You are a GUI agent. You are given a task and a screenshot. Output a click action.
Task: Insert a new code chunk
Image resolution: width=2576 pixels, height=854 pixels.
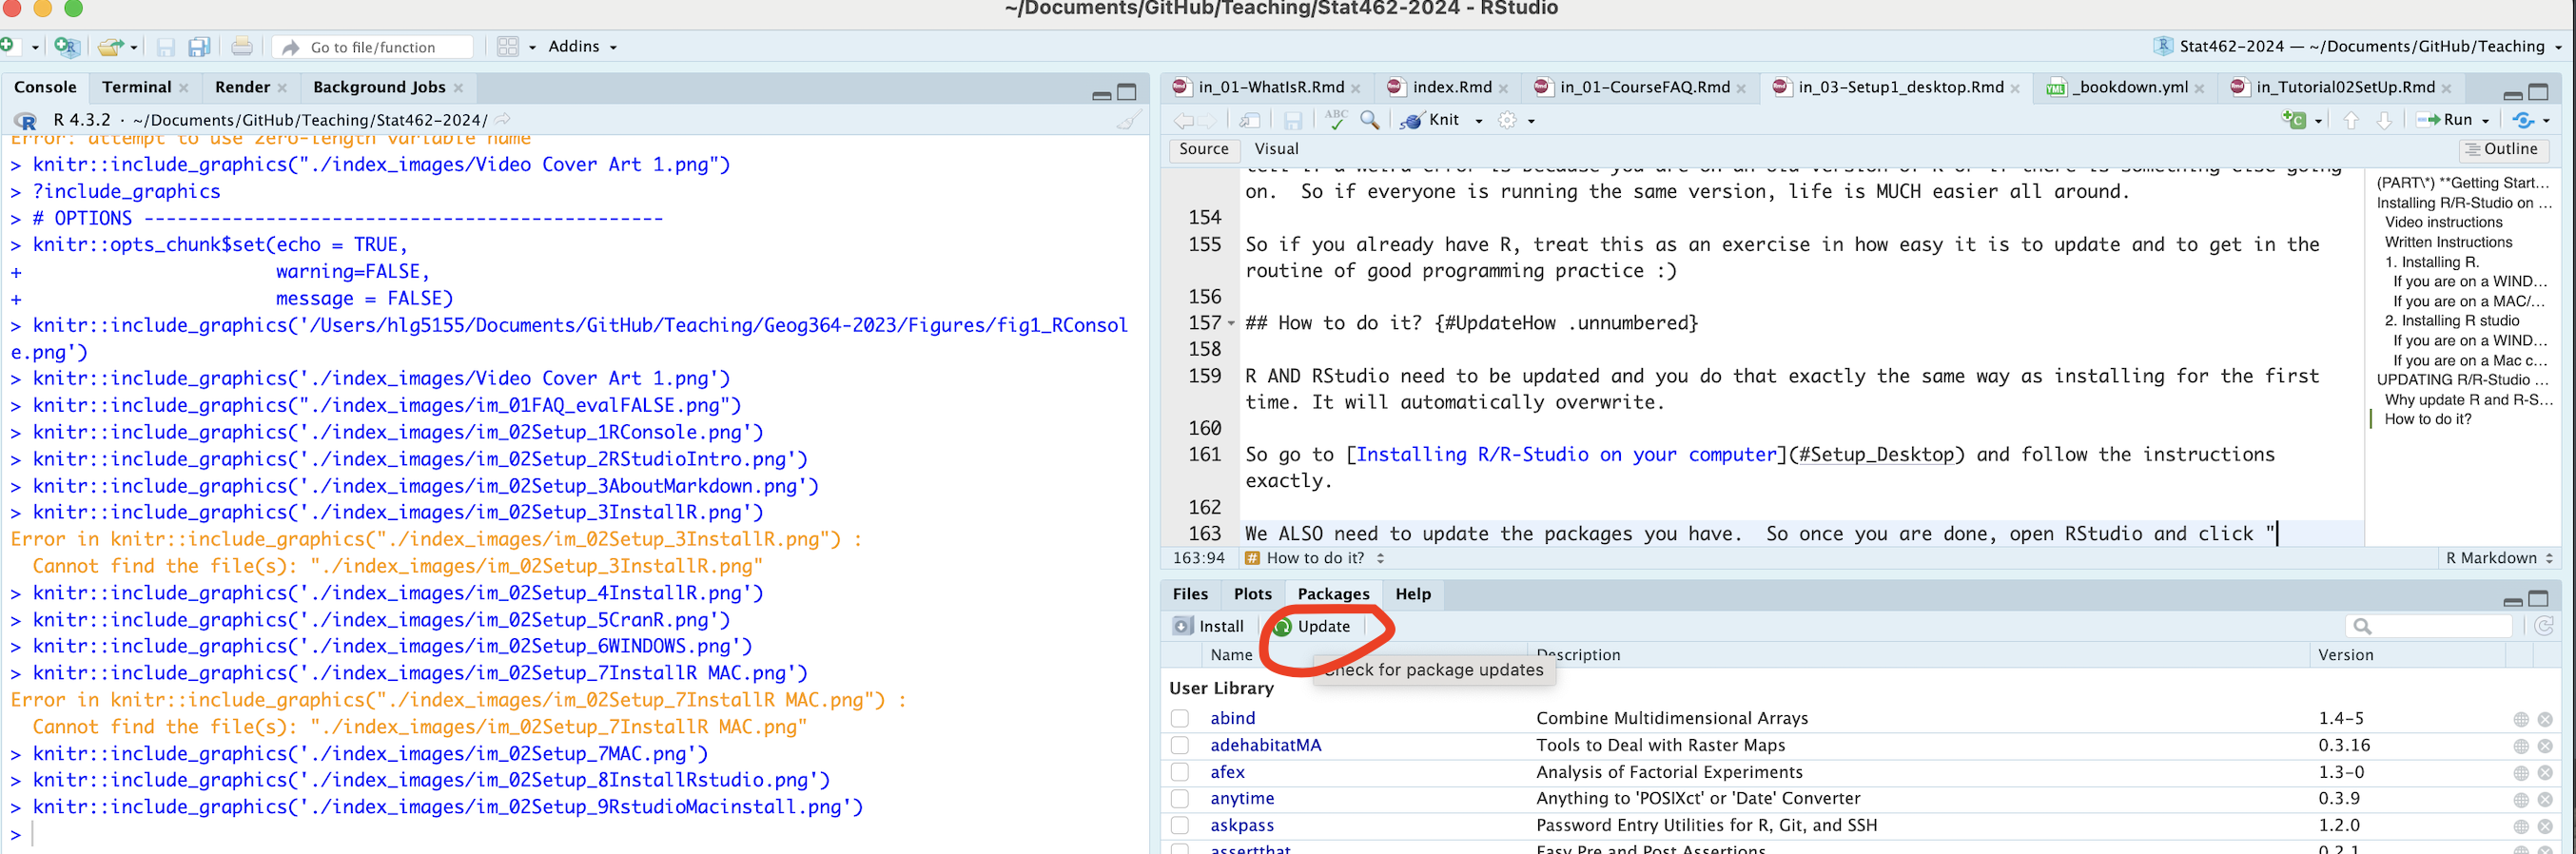(2294, 120)
